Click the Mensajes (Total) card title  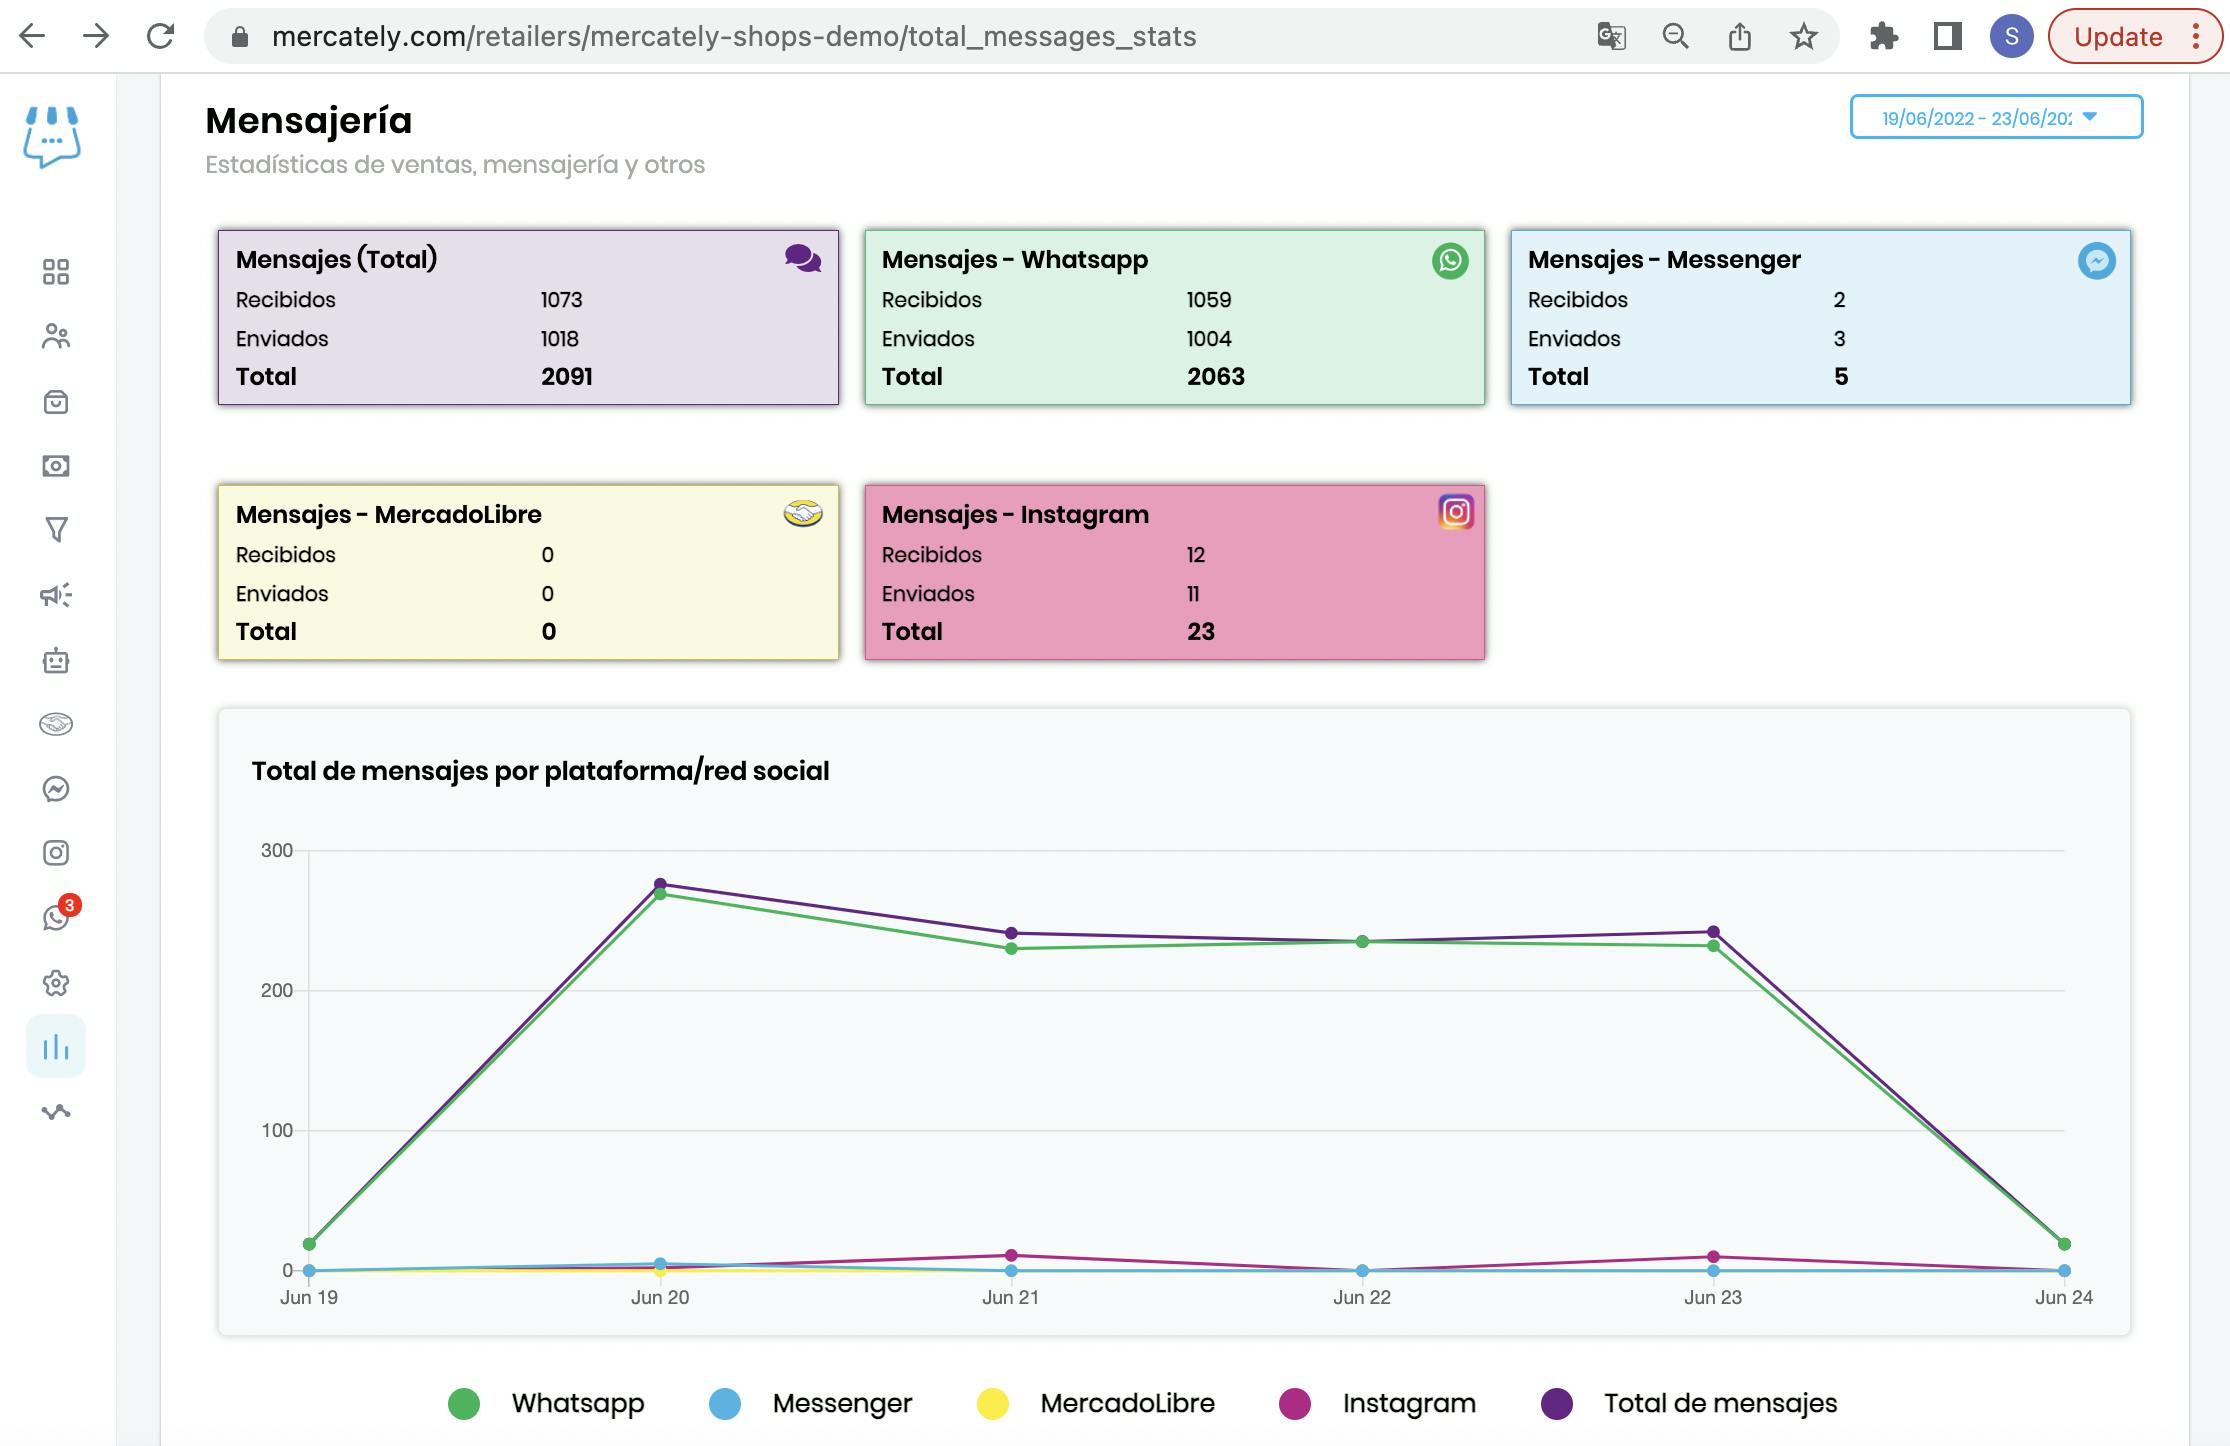tap(336, 259)
